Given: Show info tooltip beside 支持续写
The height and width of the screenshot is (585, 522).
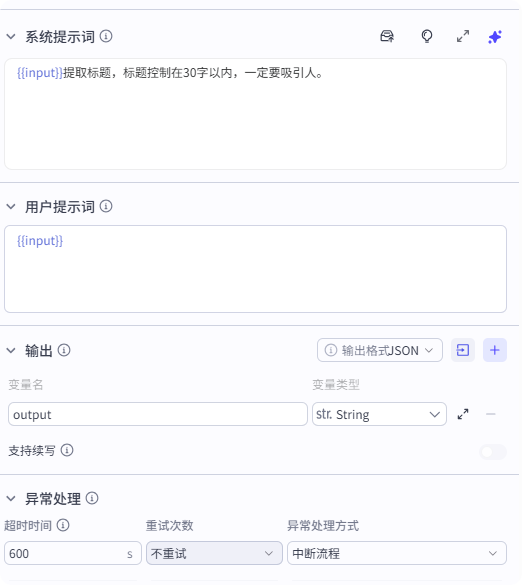Looking at the screenshot, I should [67, 450].
